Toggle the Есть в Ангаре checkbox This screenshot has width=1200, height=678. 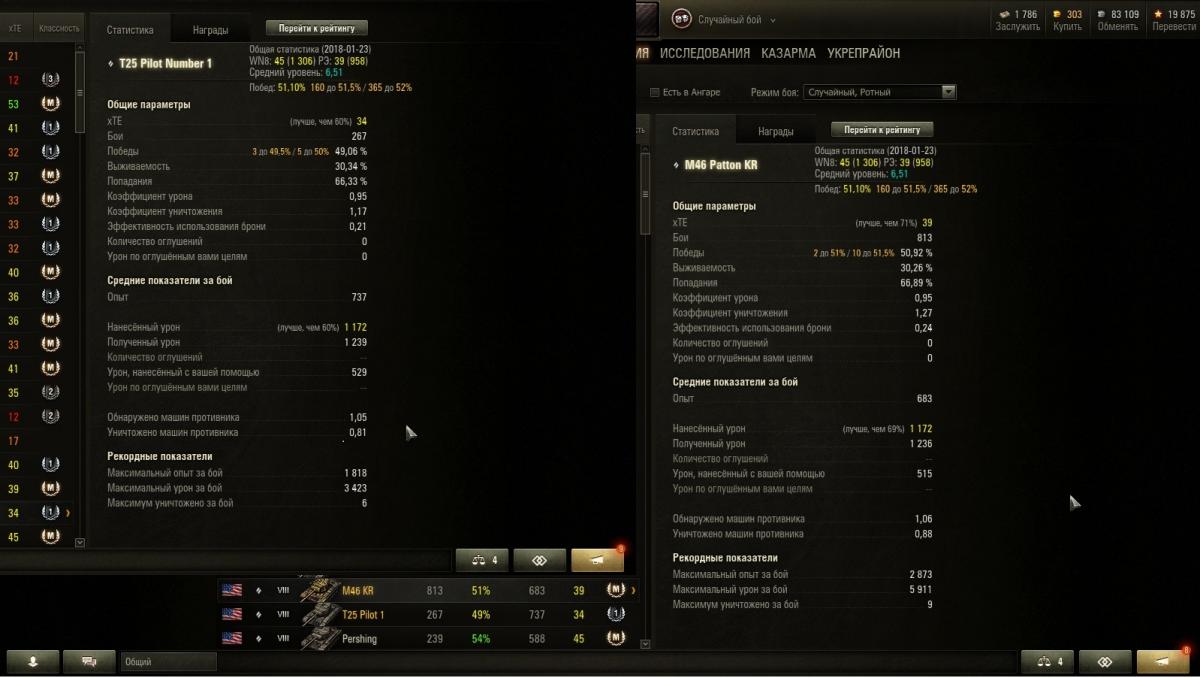(x=655, y=92)
